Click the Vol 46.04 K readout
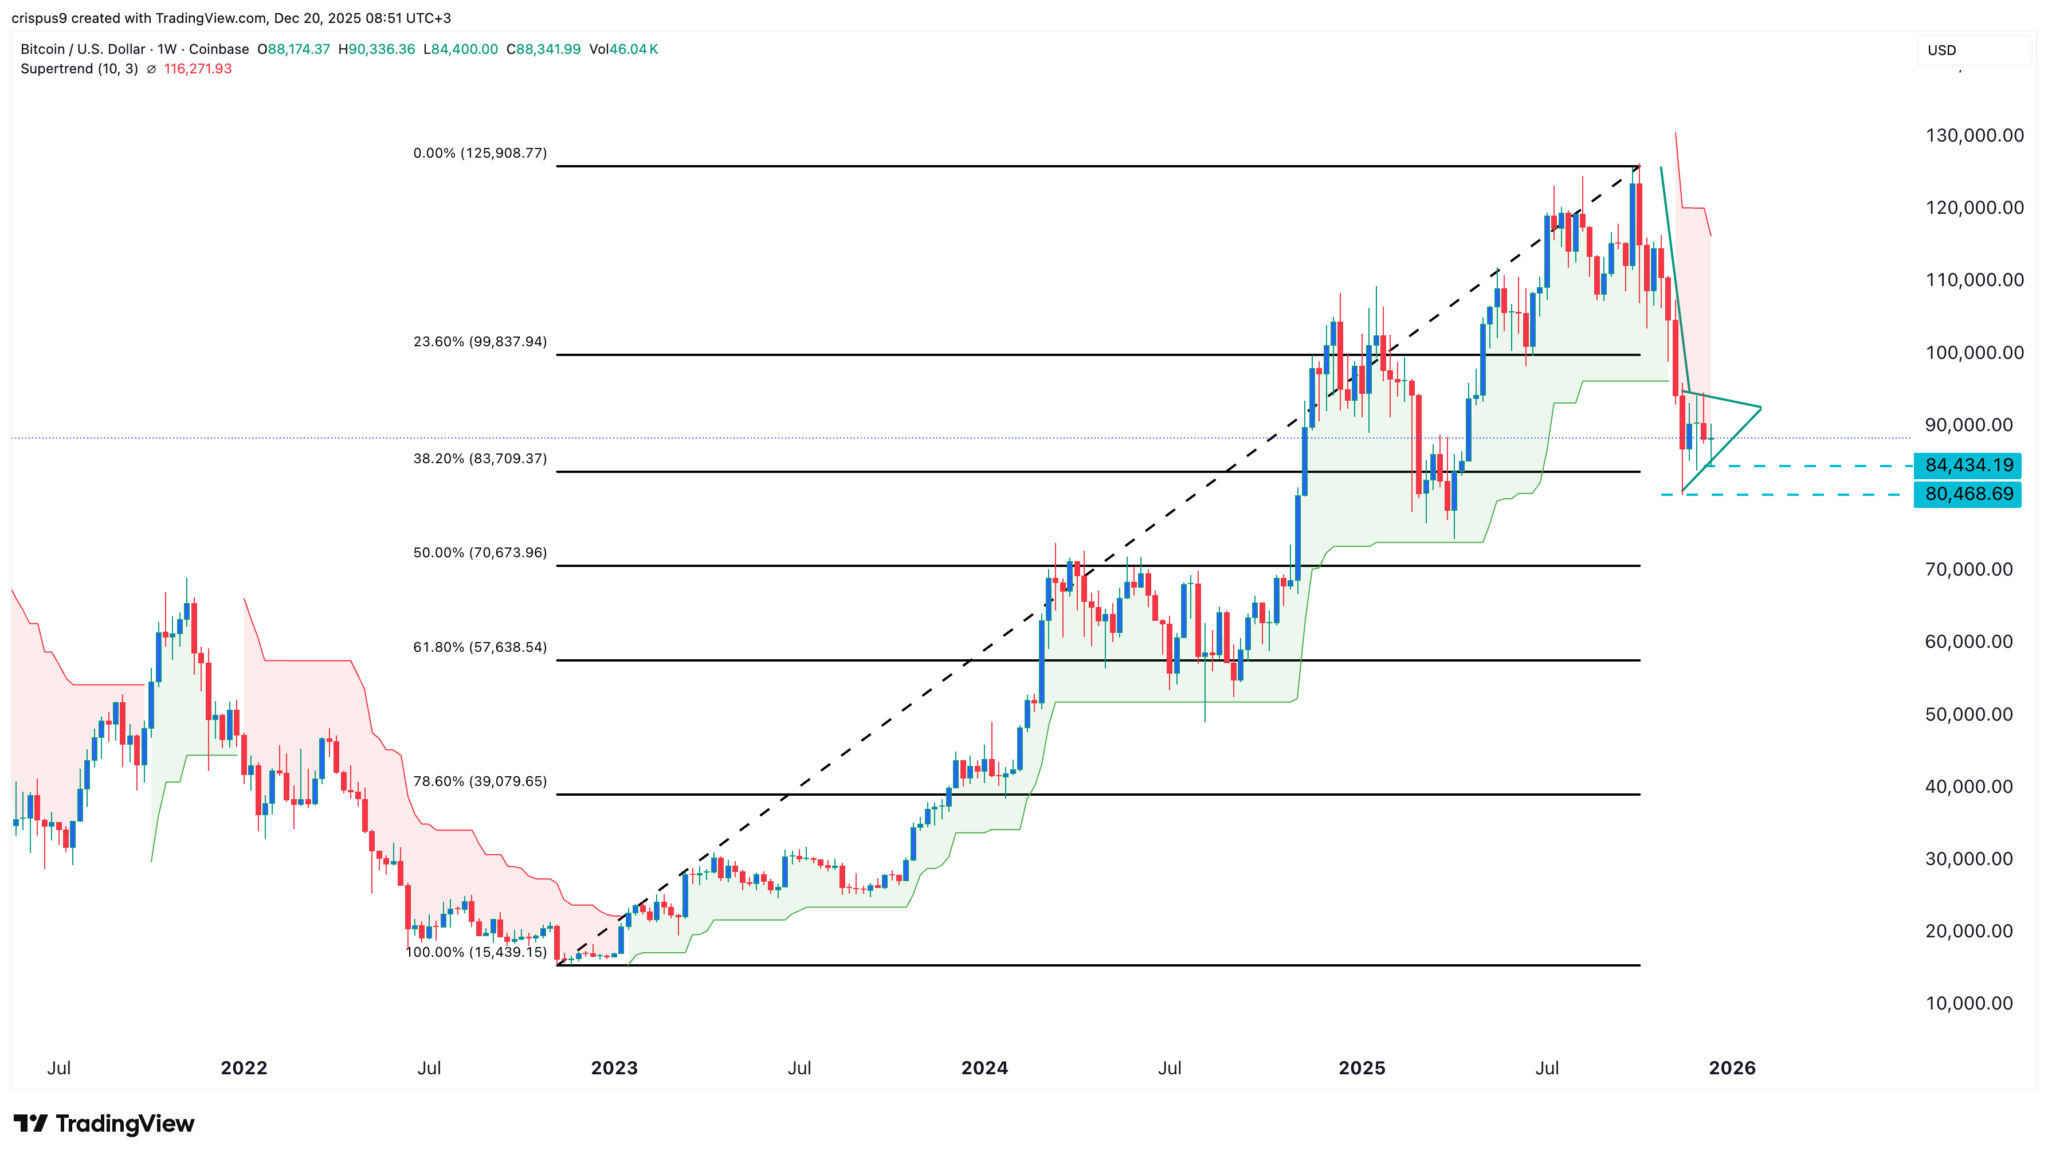This screenshot has height=1158, width=2048. coord(623,49)
